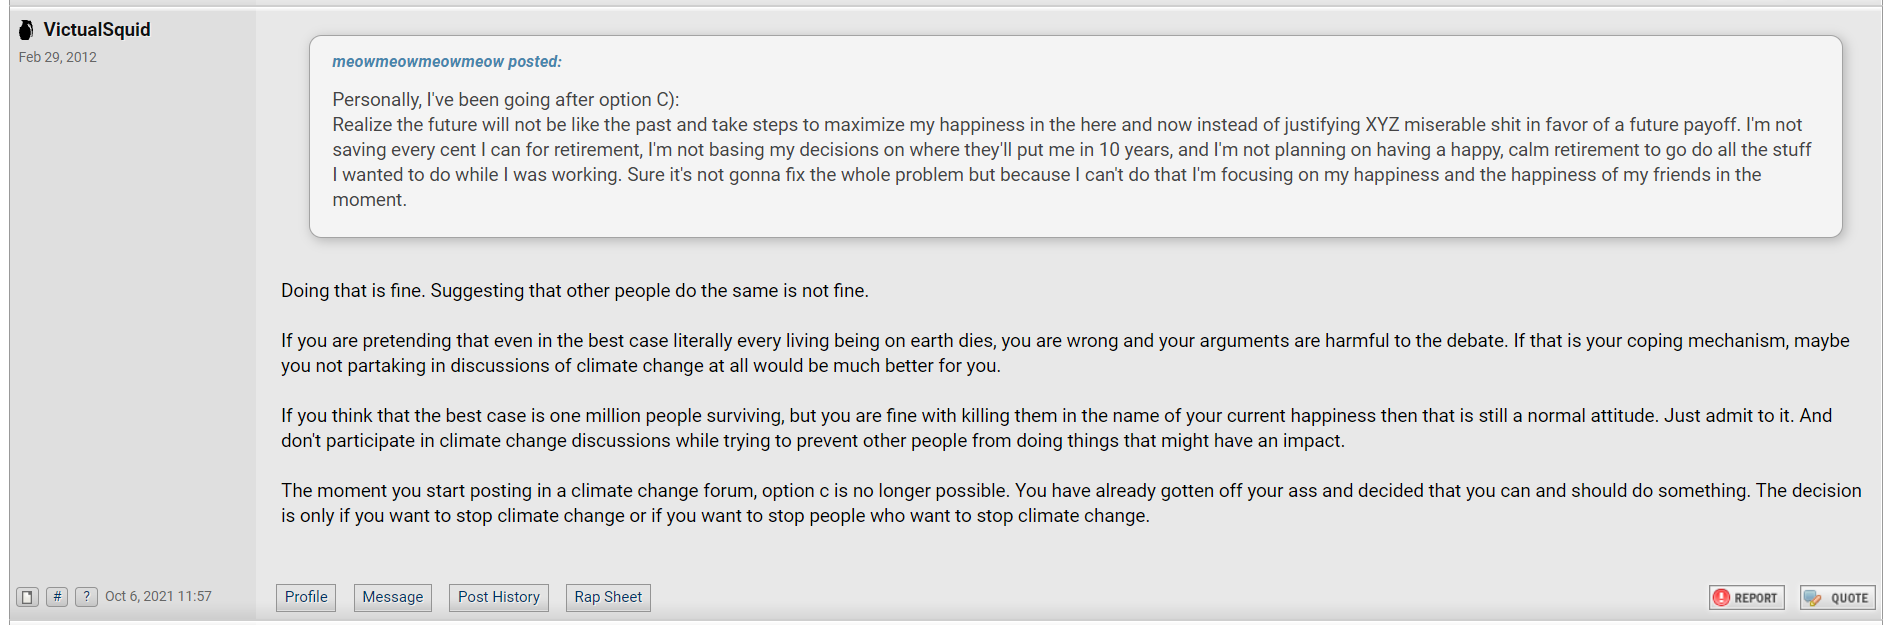This screenshot has width=1888, height=625.
Task: Send a Message to the poster
Action: (393, 597)
